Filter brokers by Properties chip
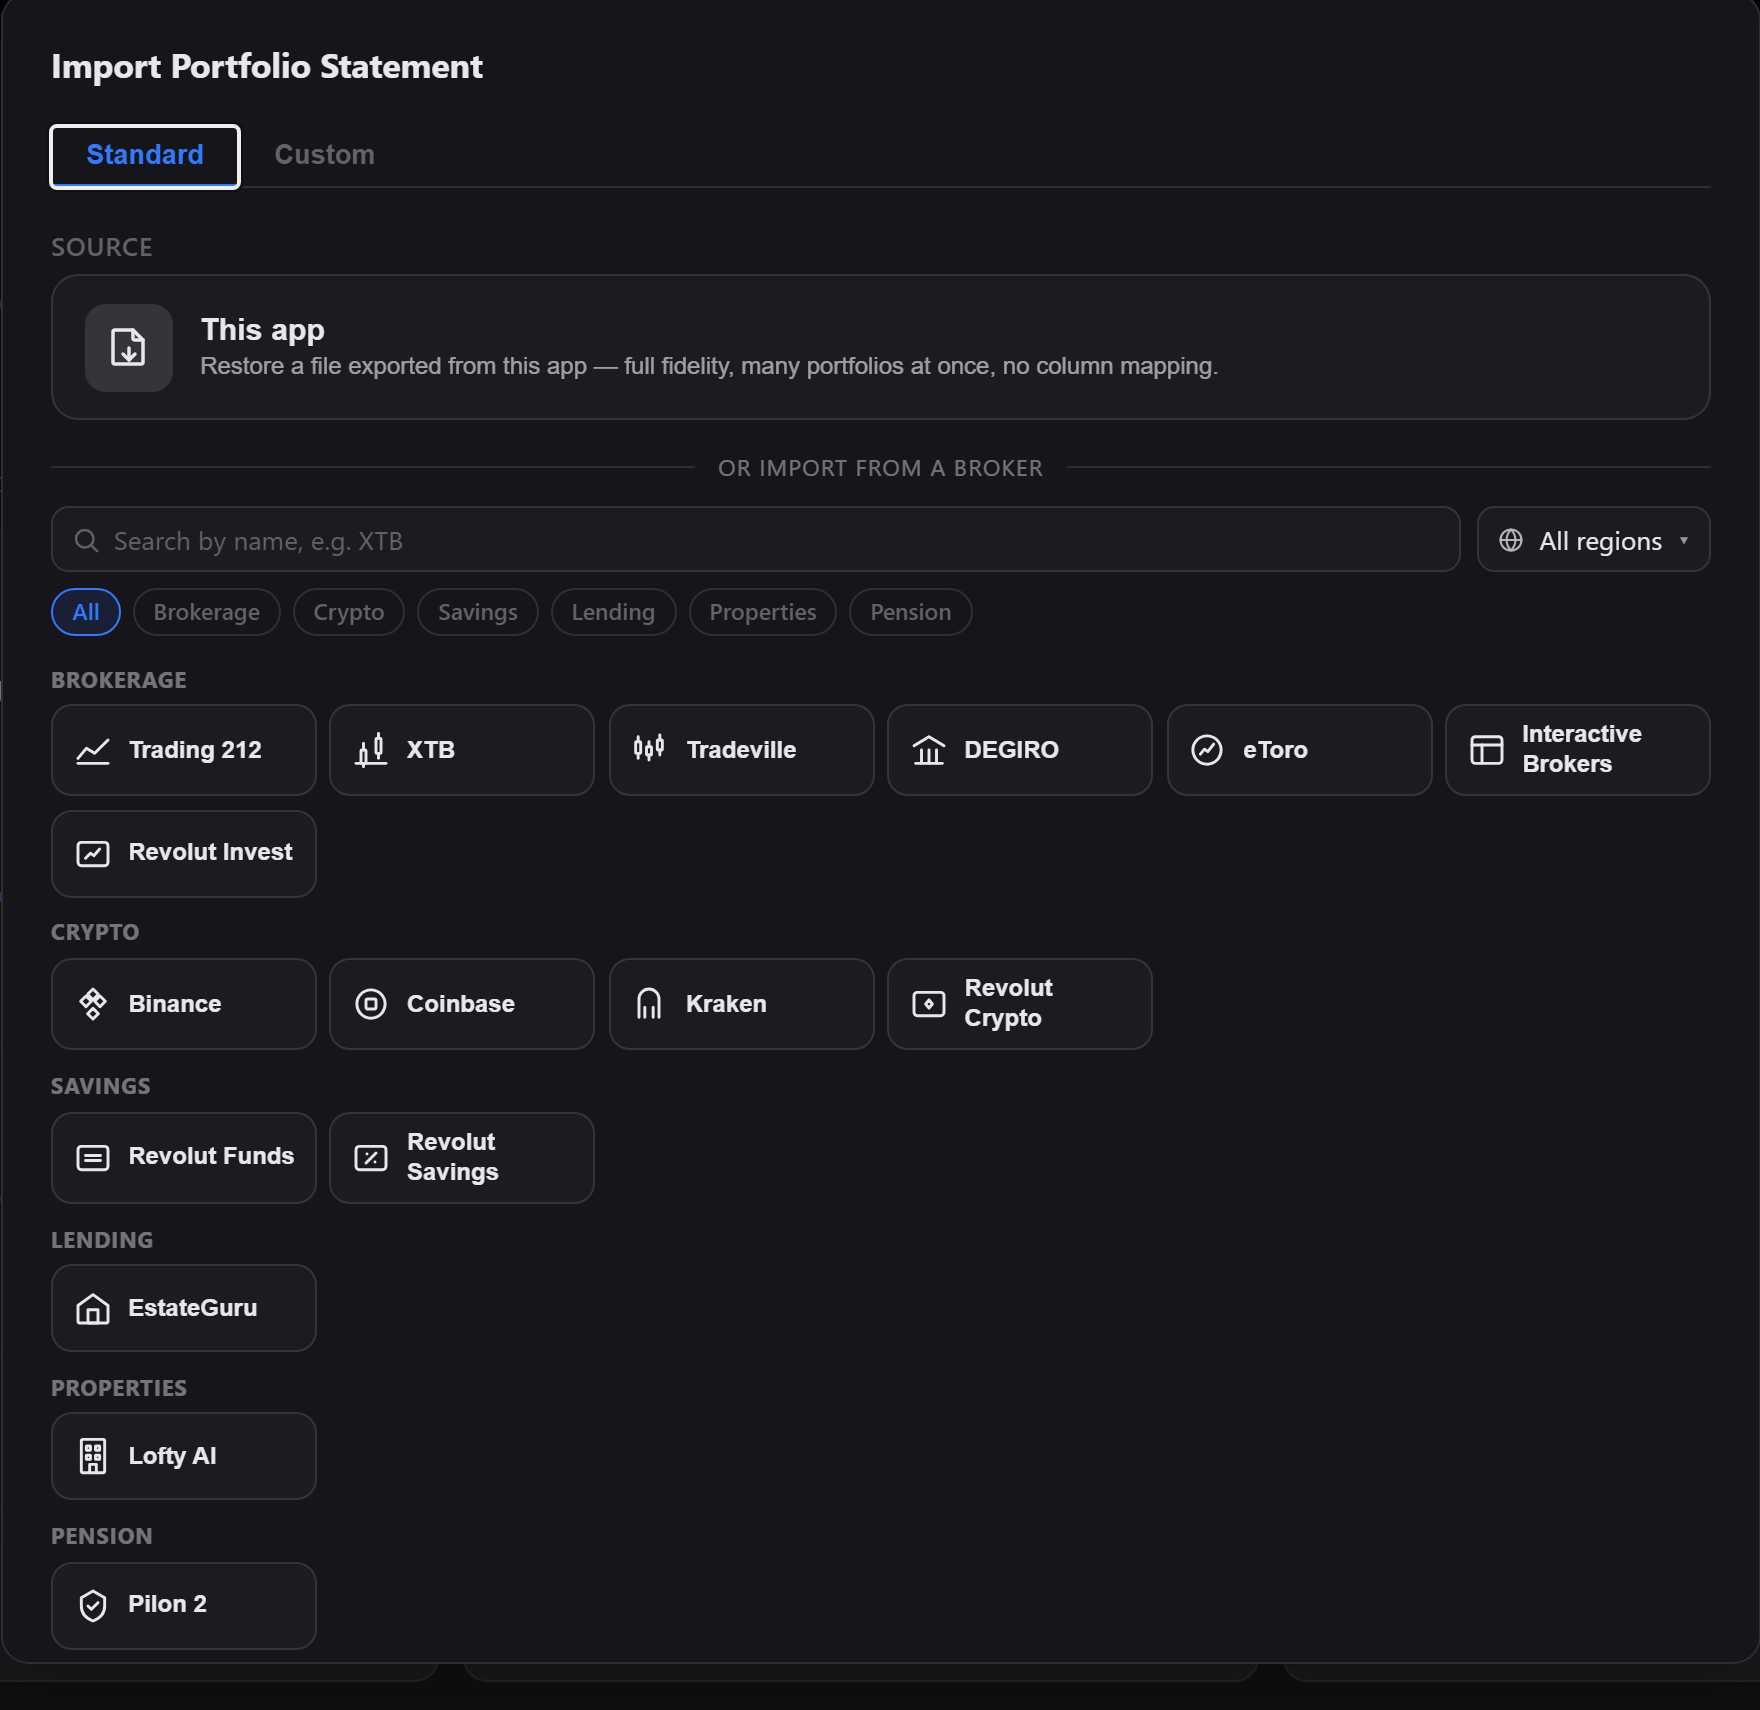Image resolution: width=1760 pixels, height=1710 pixels. point(763,612)
